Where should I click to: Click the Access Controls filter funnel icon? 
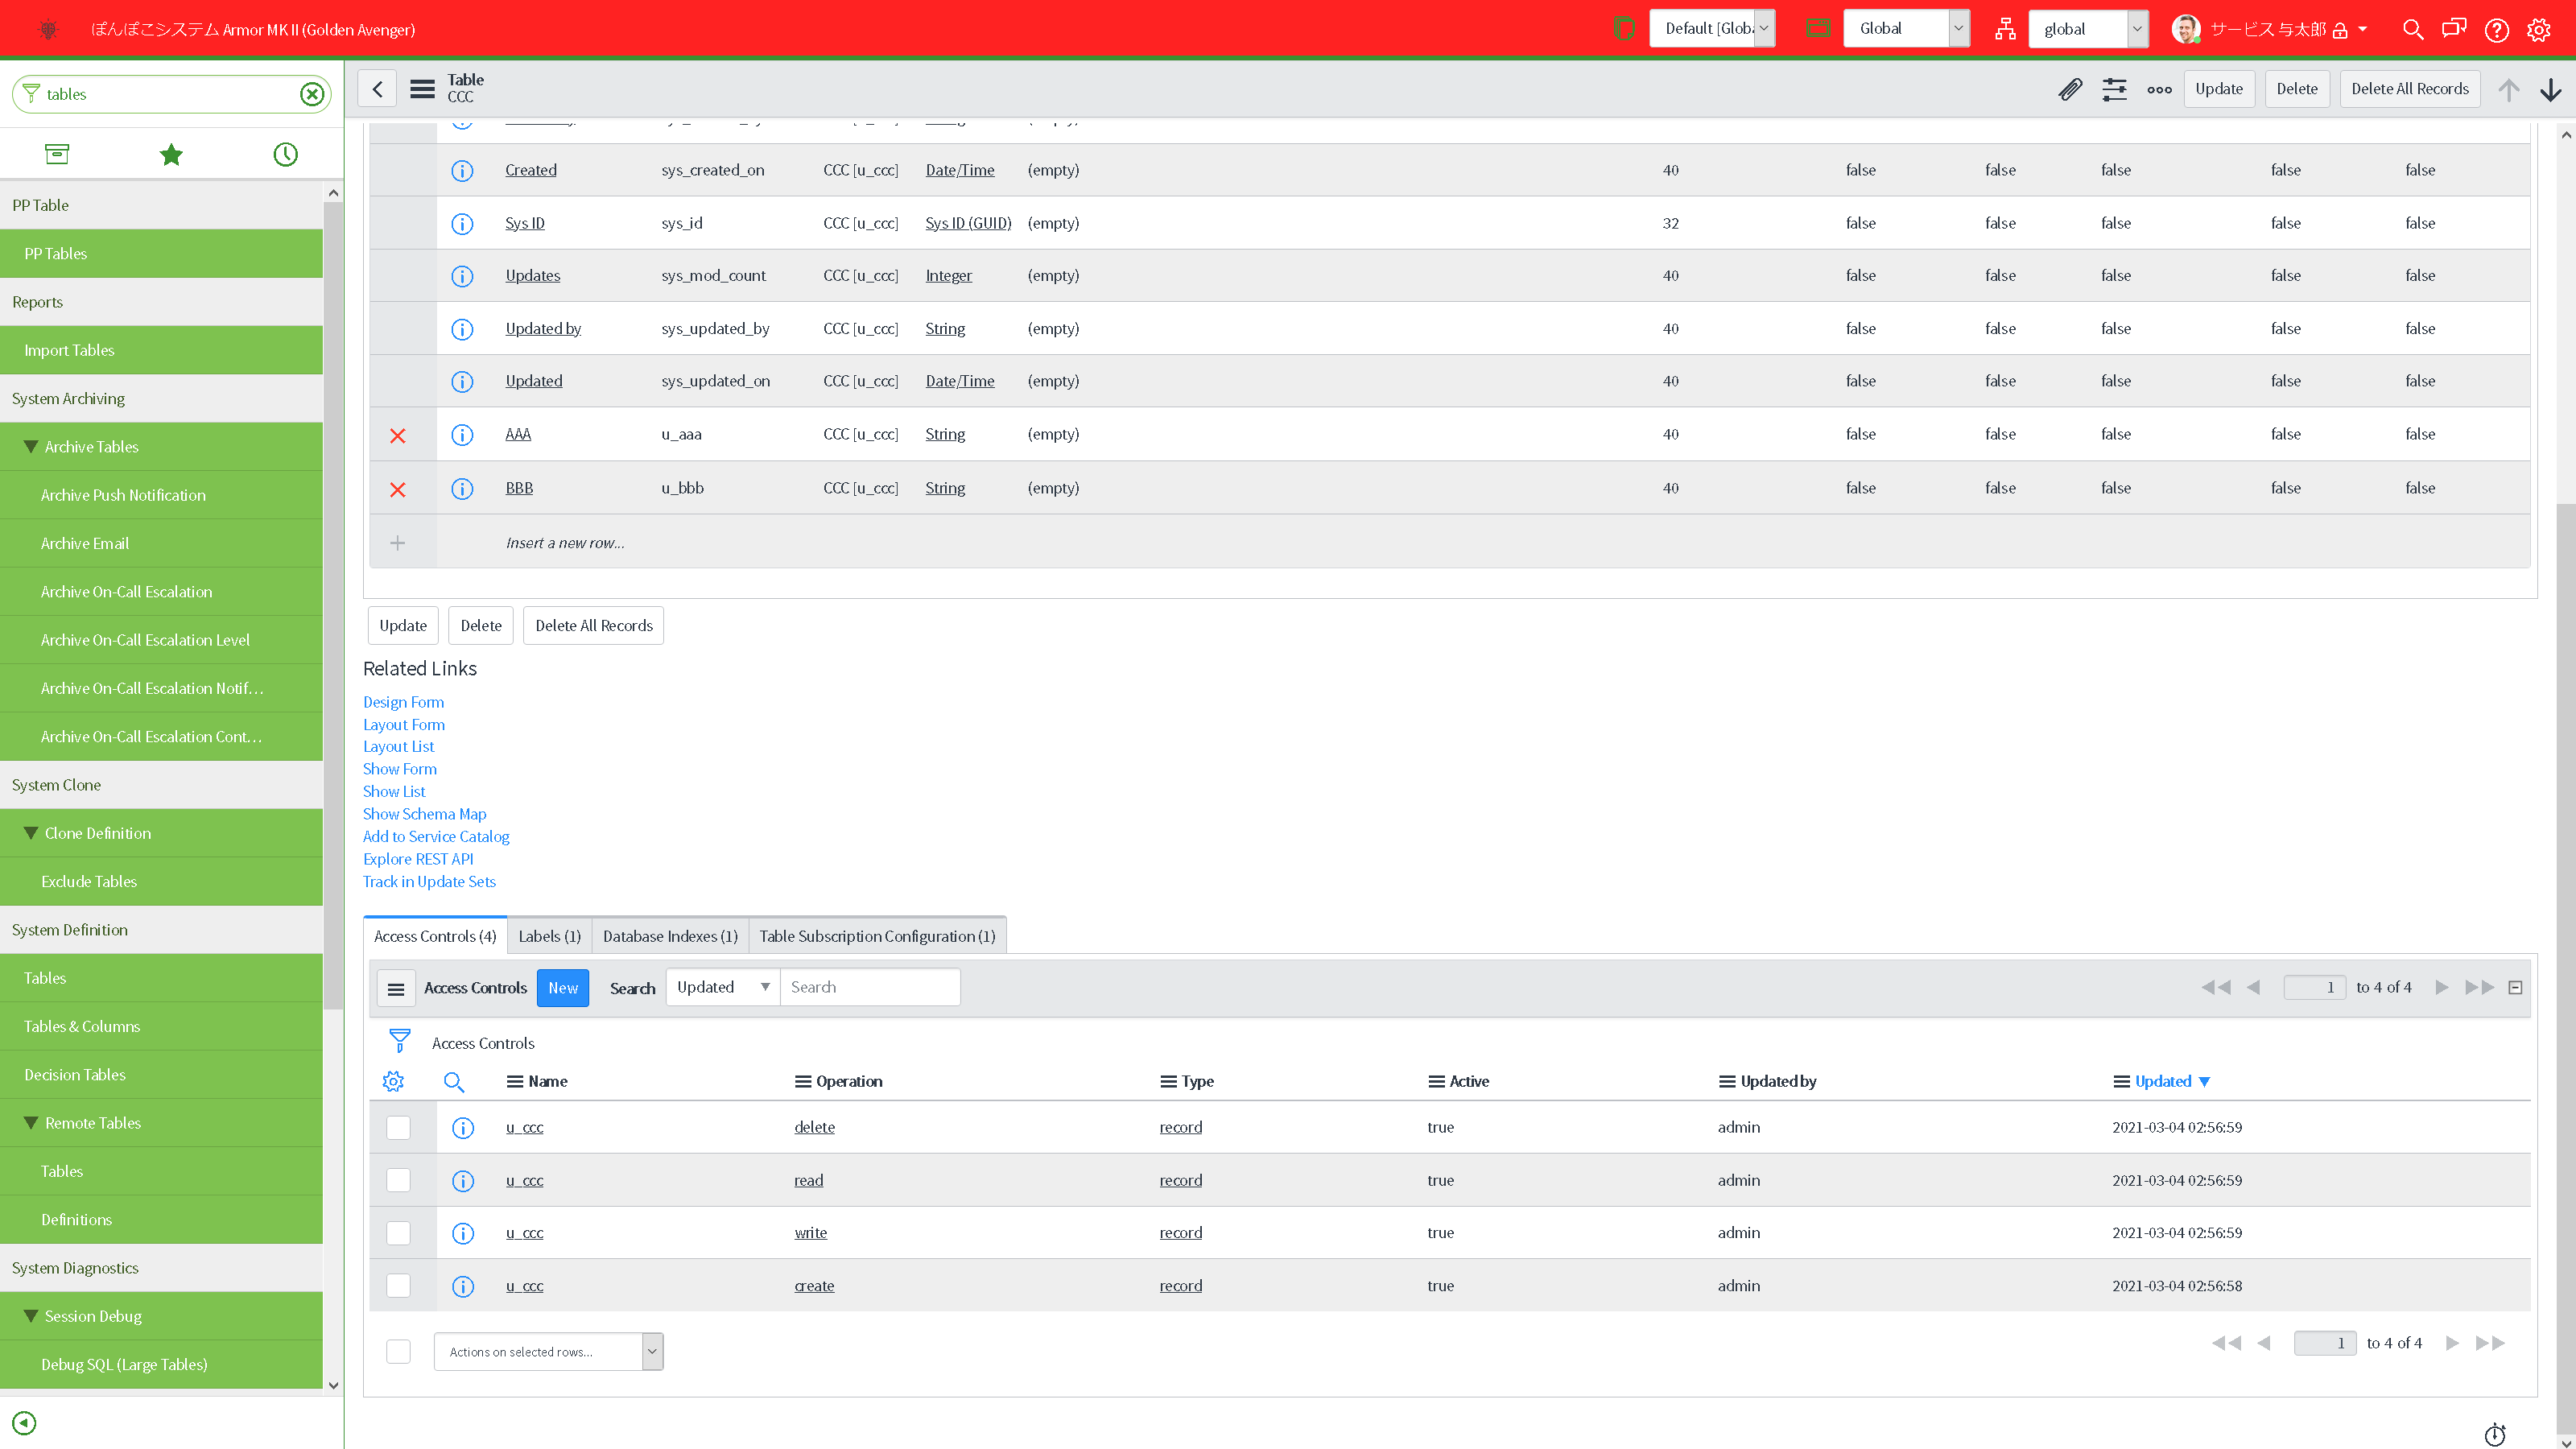399,1042
